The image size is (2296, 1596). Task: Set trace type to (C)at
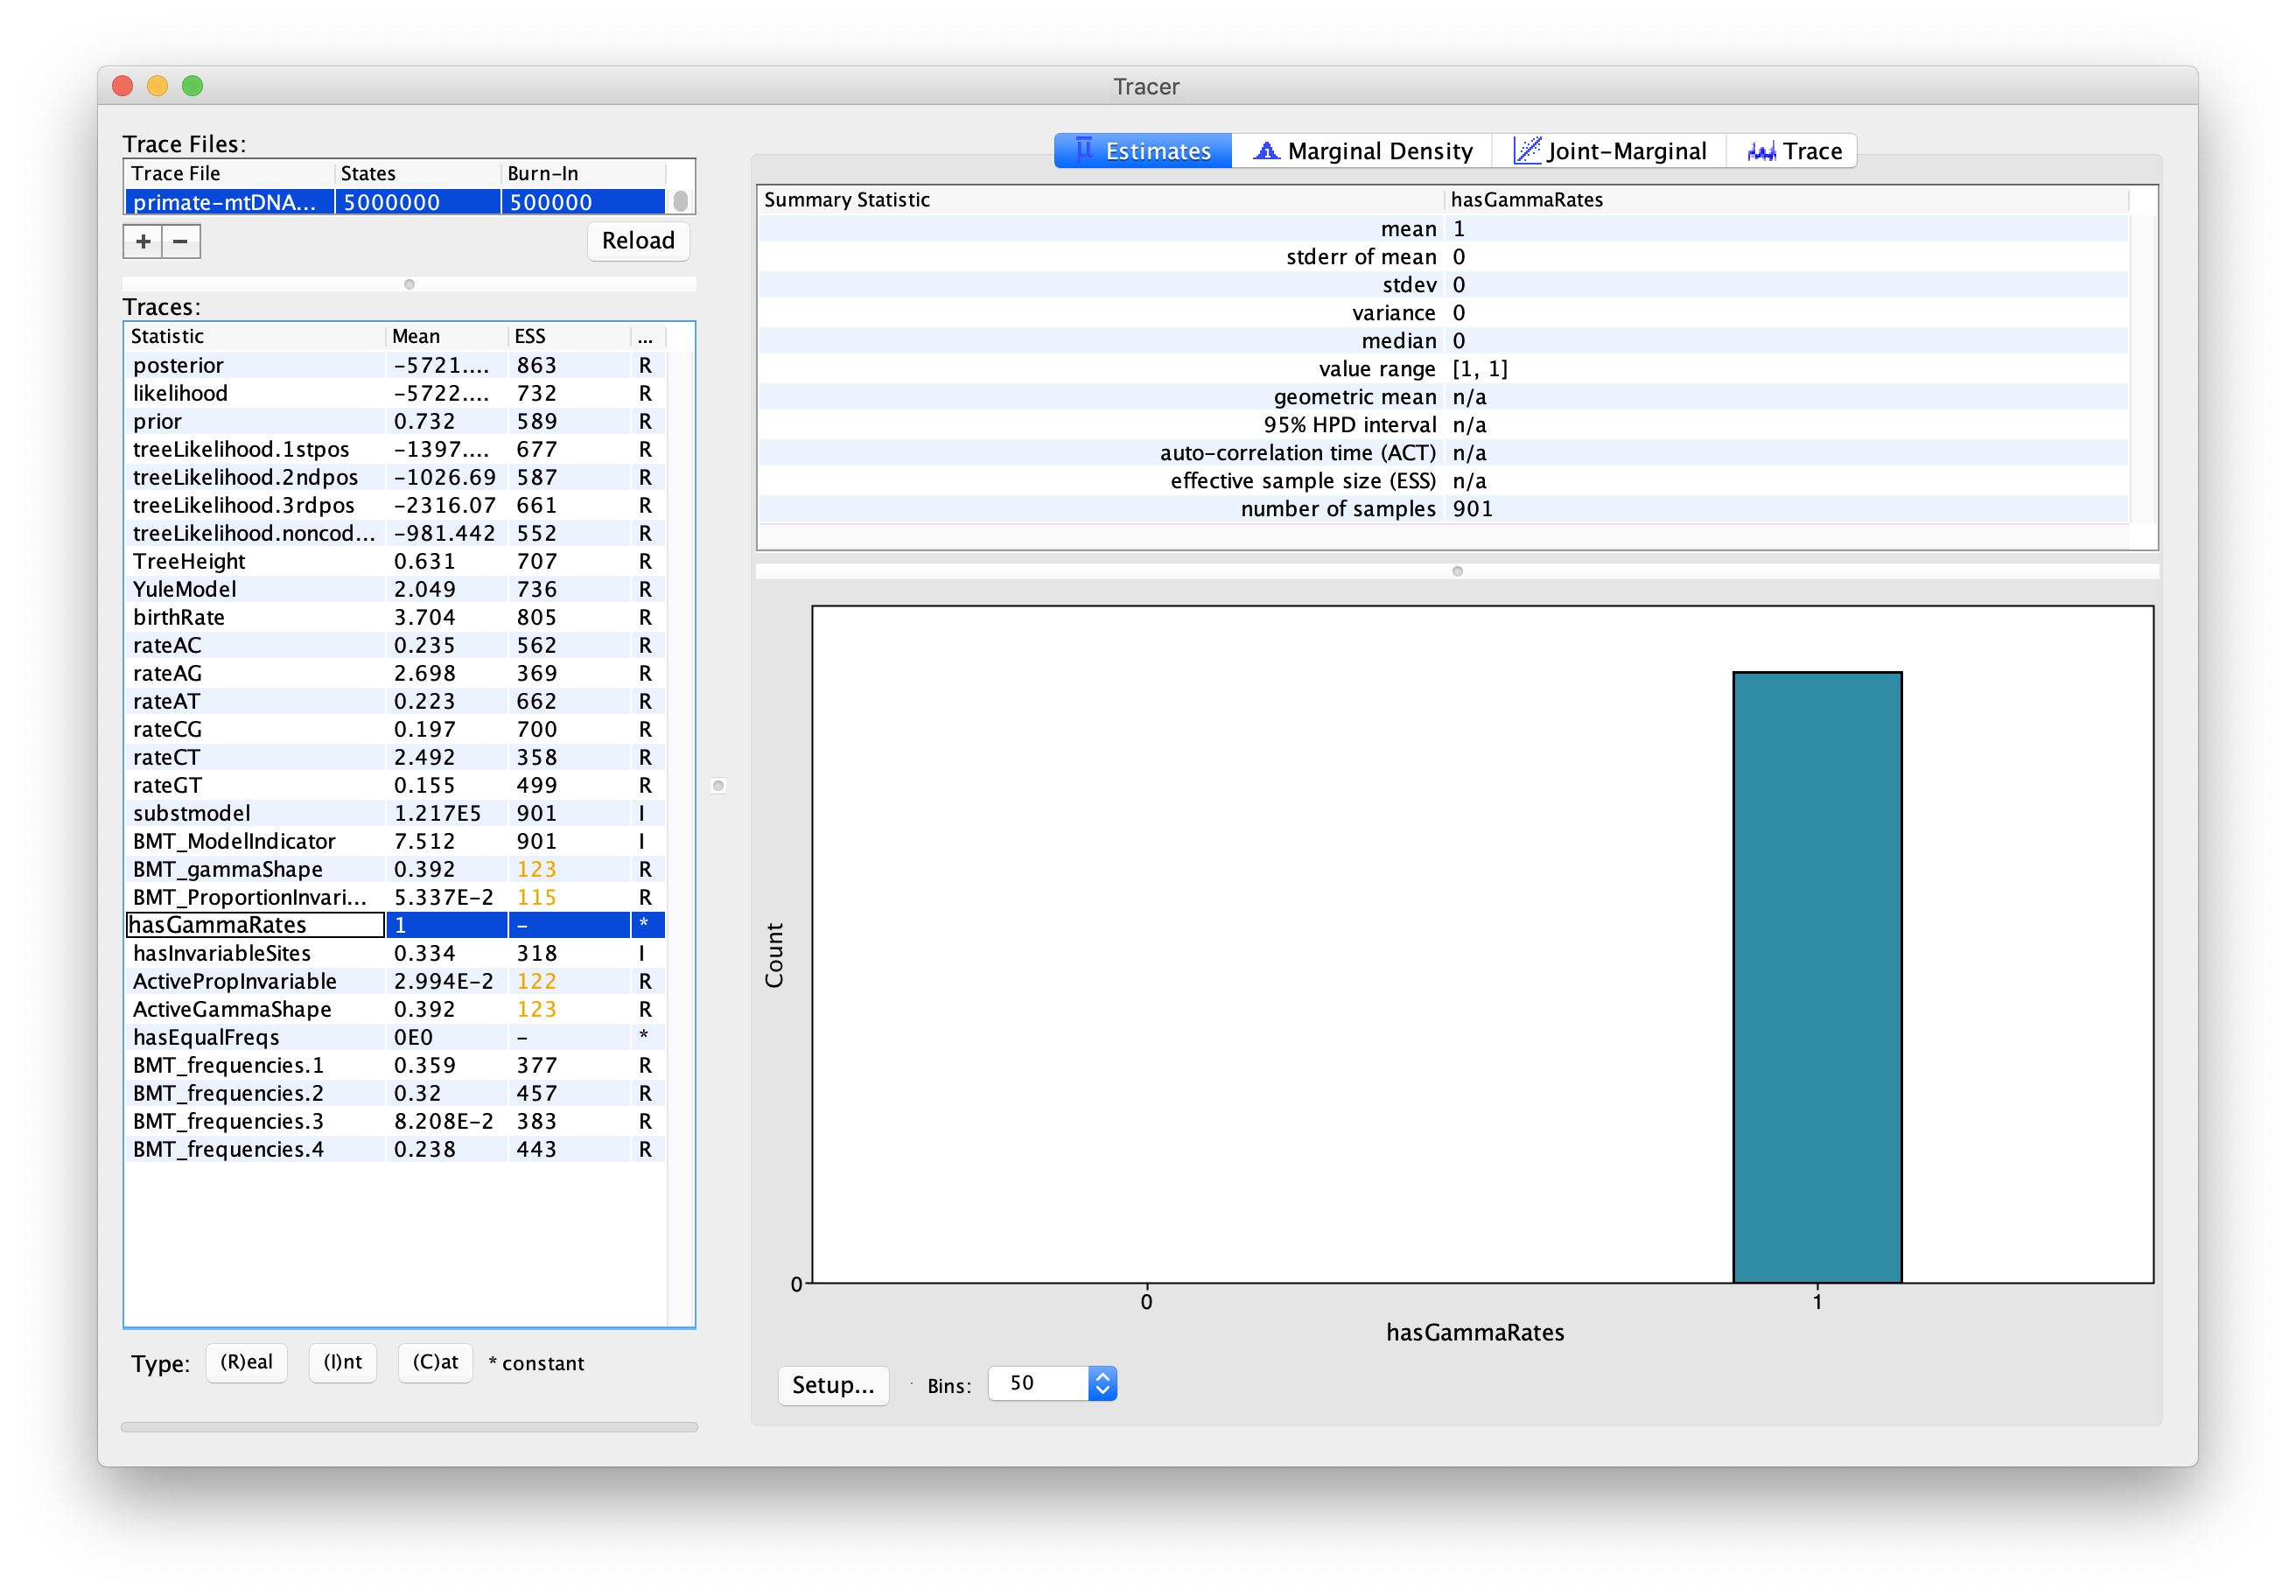point(435,1362)
